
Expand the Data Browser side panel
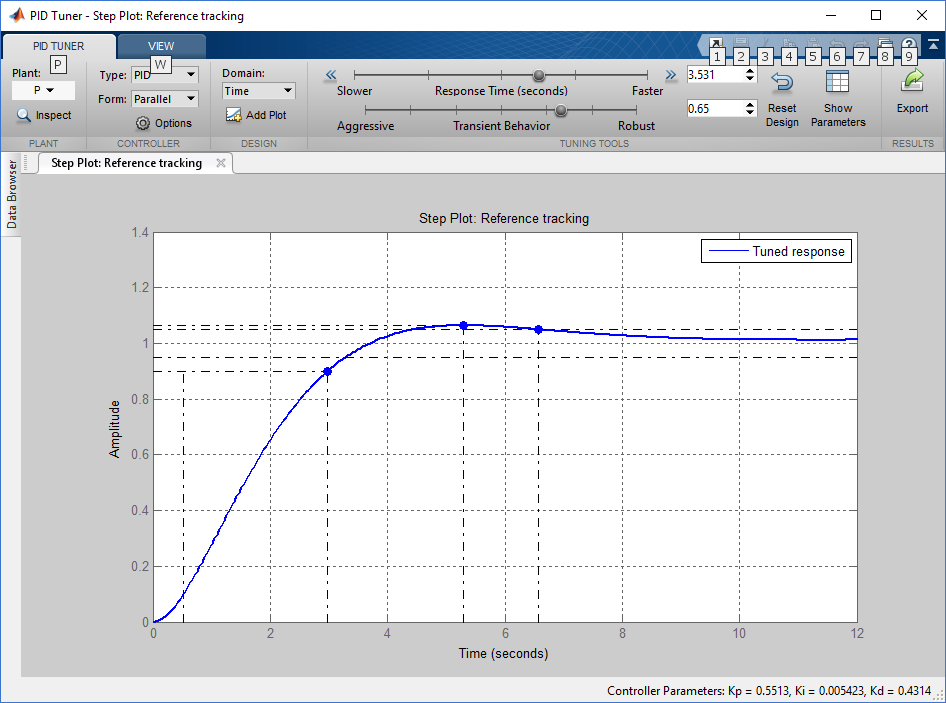(11, 194)
